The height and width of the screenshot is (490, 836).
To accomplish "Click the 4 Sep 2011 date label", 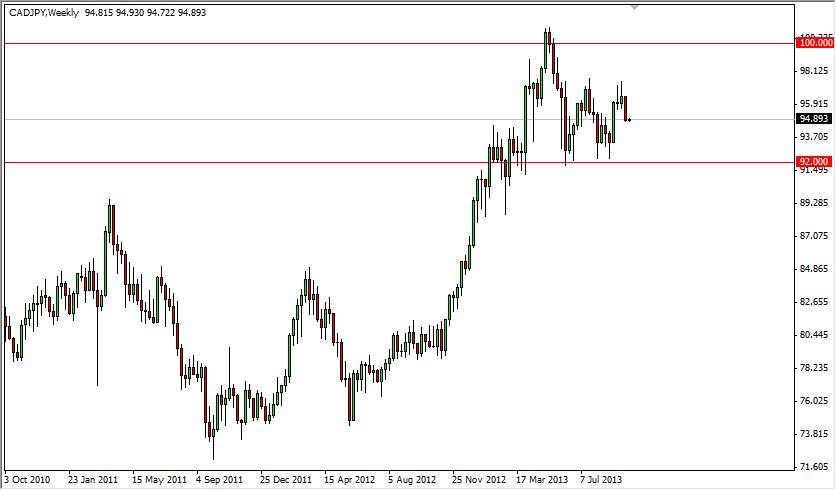I will [219, 479].
